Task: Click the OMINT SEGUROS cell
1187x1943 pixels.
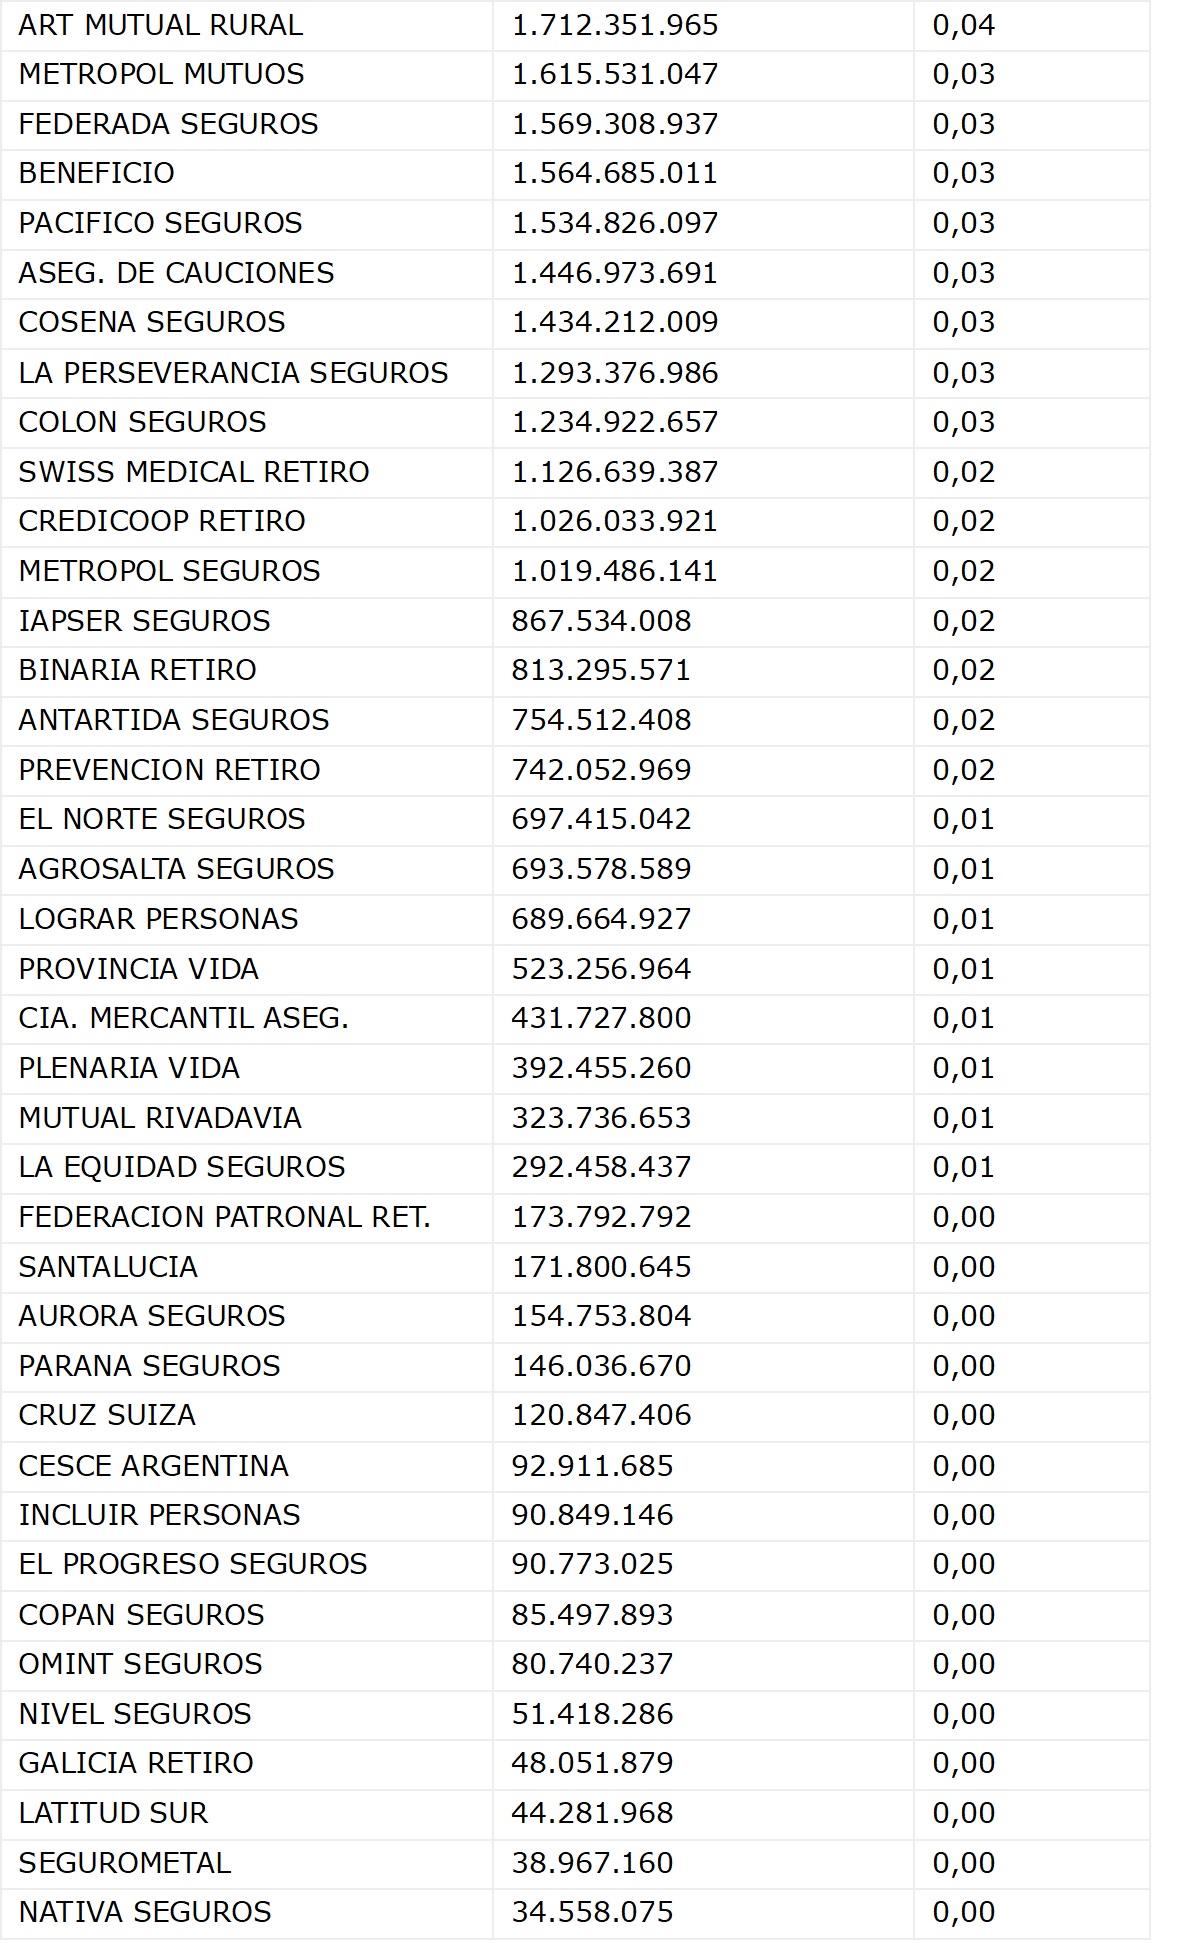Action: click(140, 1664)
